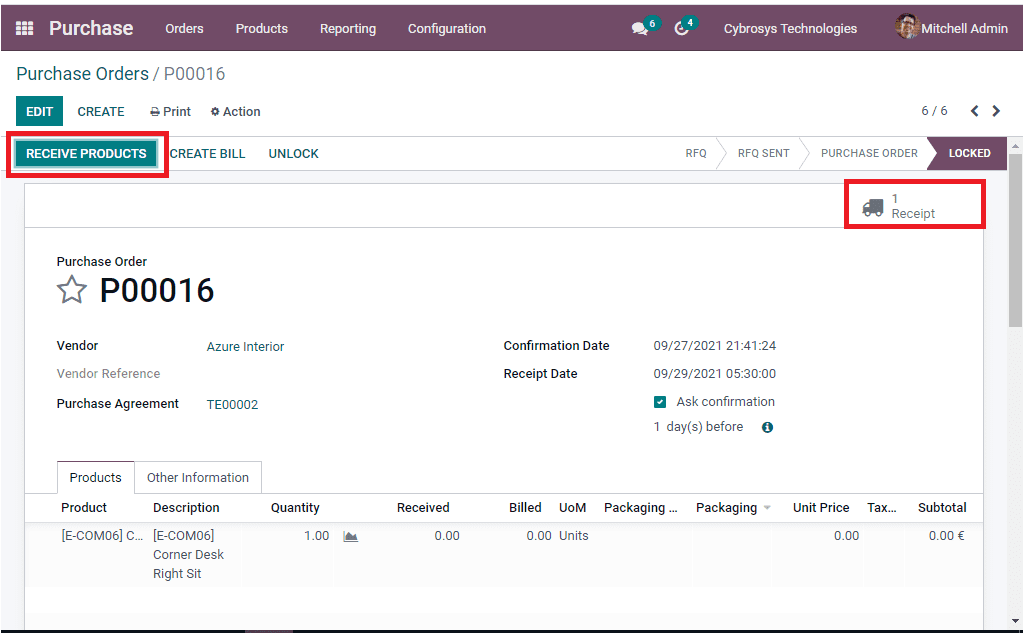Screen dimensions: 1024x634
Task: Open the Azure Interior vendor link
Action: [x=245, y=346]
